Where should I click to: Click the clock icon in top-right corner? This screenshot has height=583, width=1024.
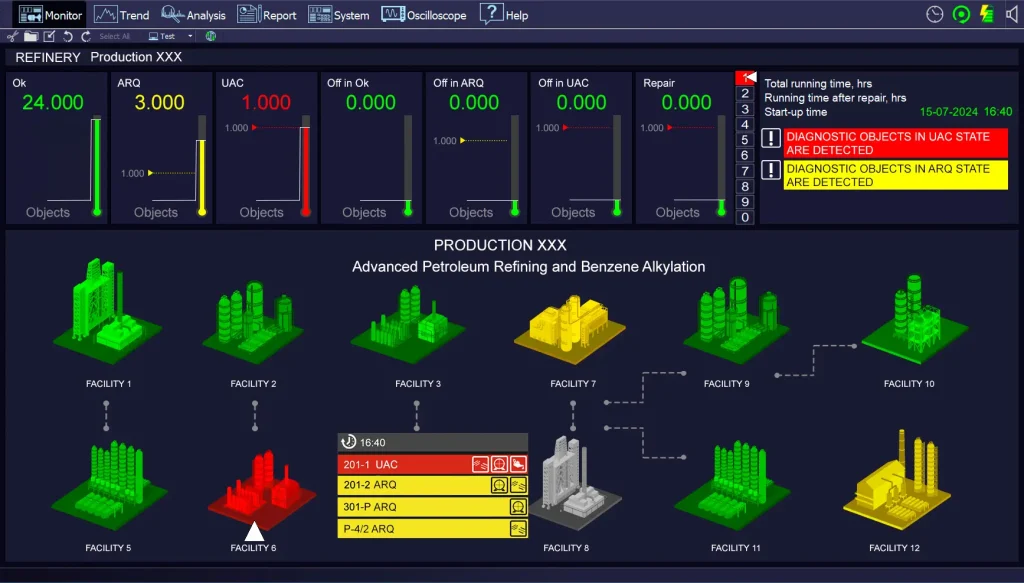(x=935, y=14)
